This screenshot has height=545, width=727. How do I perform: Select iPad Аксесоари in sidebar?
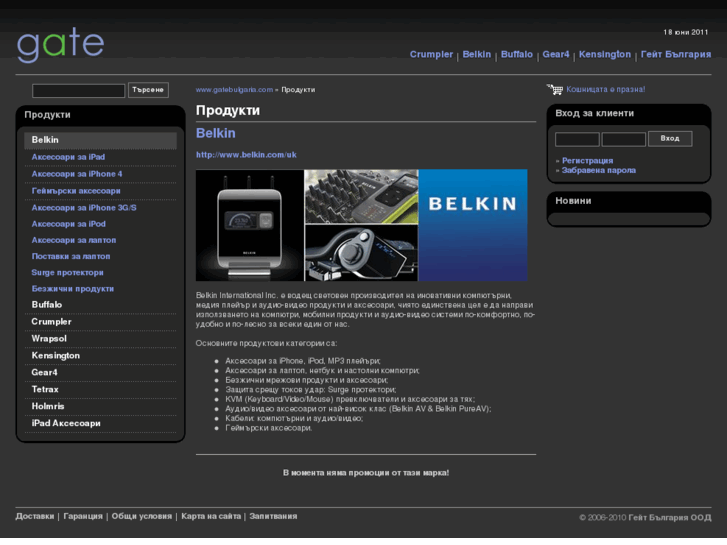66,423
